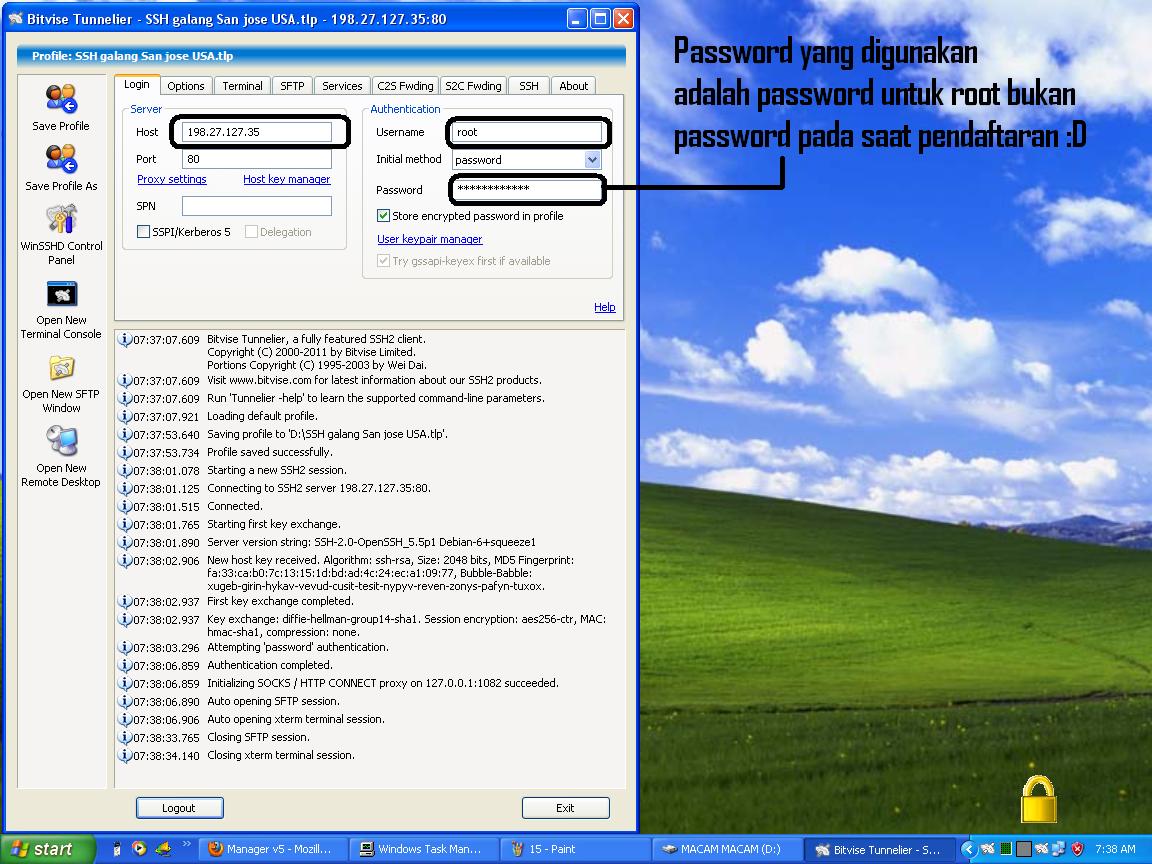The image size is (1152, 864).
Task: Switch to the Terminal tab
Action: point(242,86)
